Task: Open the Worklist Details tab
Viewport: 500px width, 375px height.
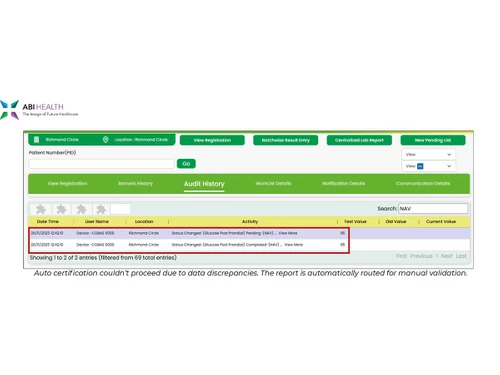Action: (273, 183)
